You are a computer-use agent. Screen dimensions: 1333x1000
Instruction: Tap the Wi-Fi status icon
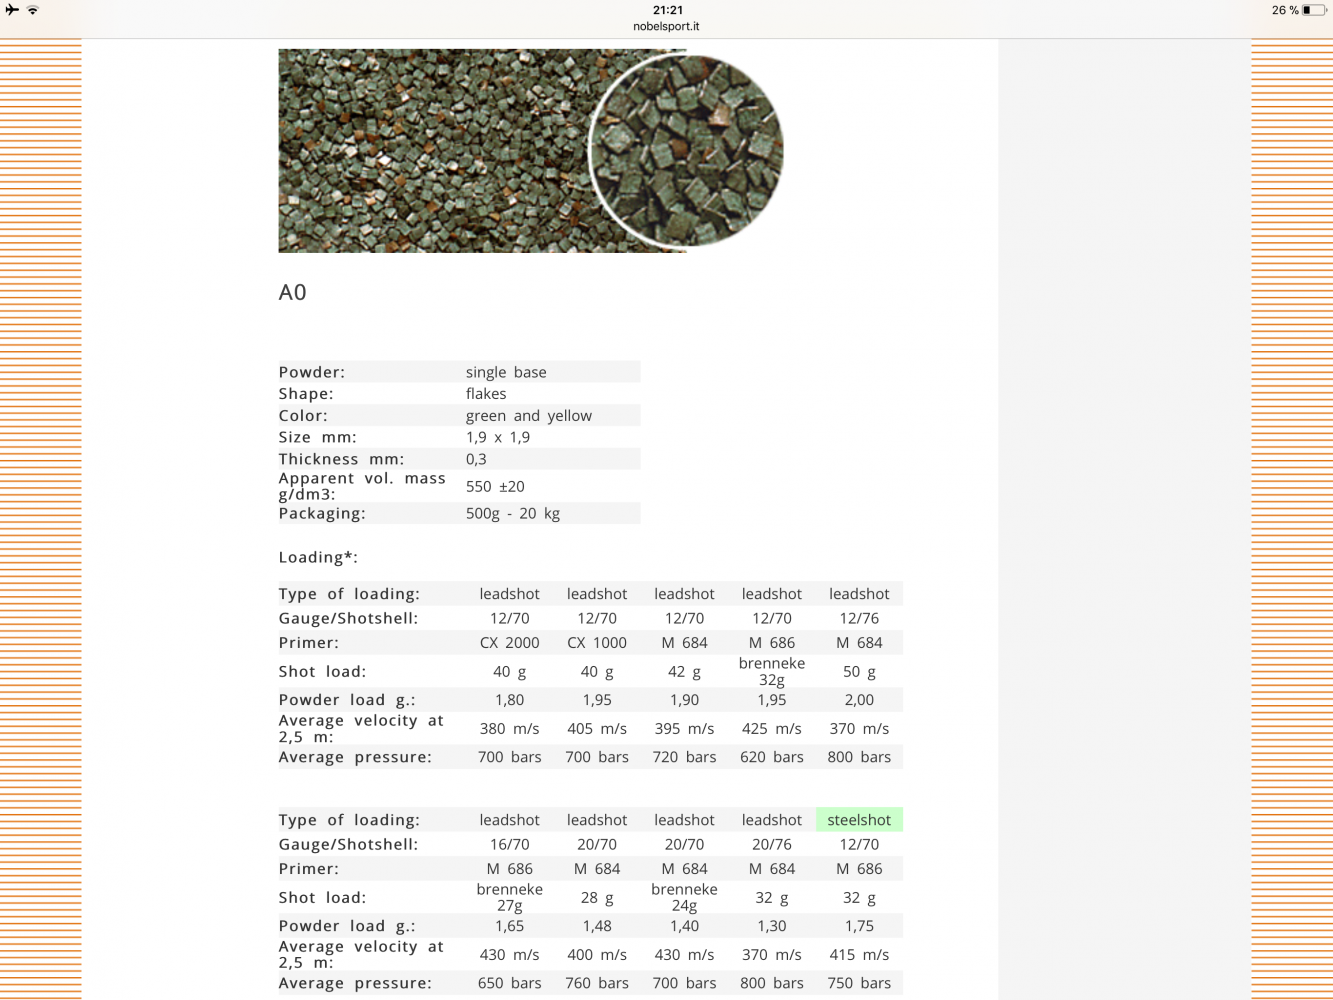(x=33, y=10)
